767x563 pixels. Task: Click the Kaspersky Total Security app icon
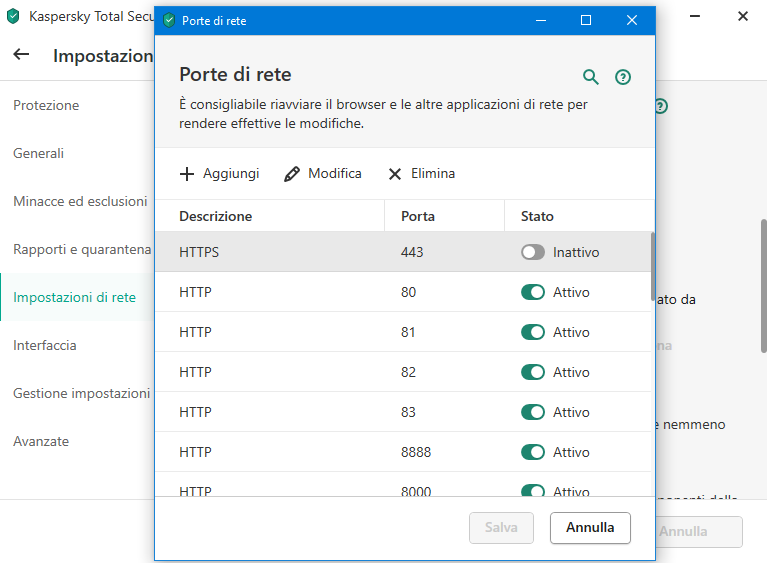(14, 17)
